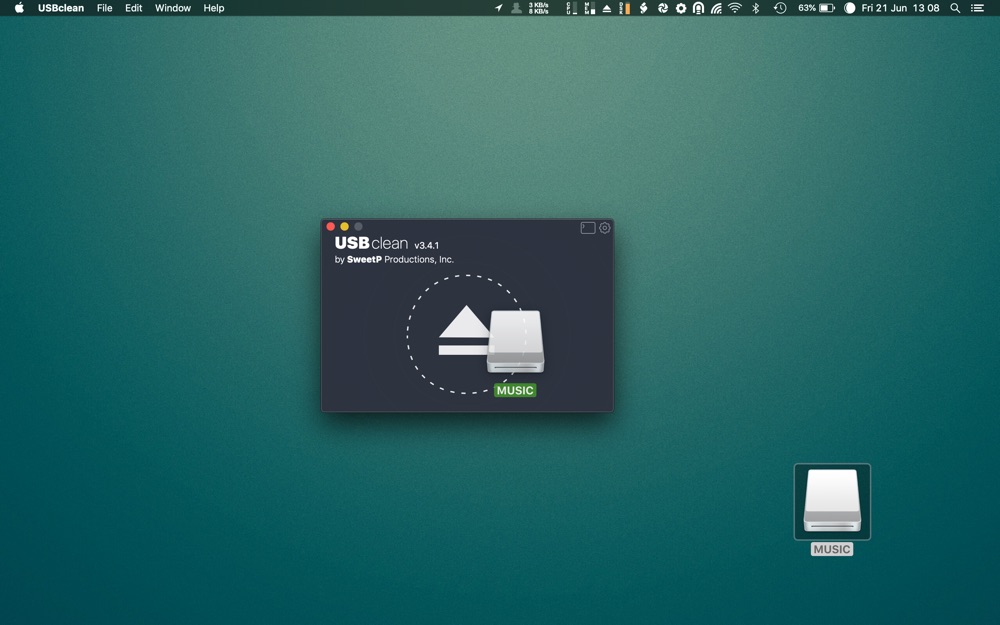Open USBclean settings gear
The width and height of the screenshot is (1000, 625).
click(604, 228)
